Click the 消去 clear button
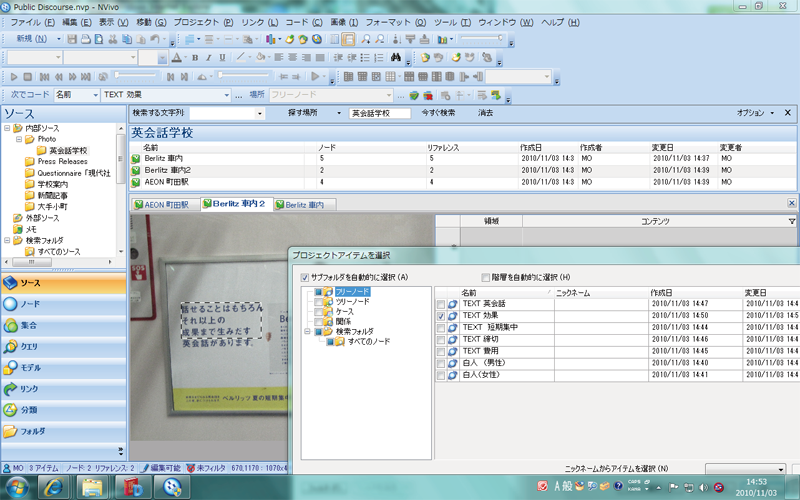 [x=485, y=113]
